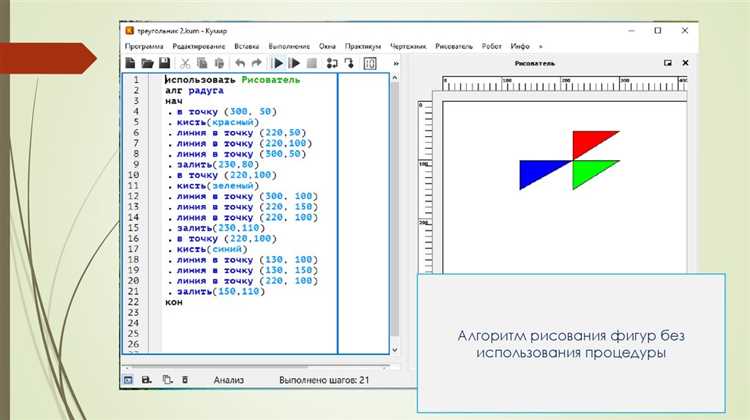Maximize the Кумир window
This screenshot has height=420, width=750.
point(658,30)
